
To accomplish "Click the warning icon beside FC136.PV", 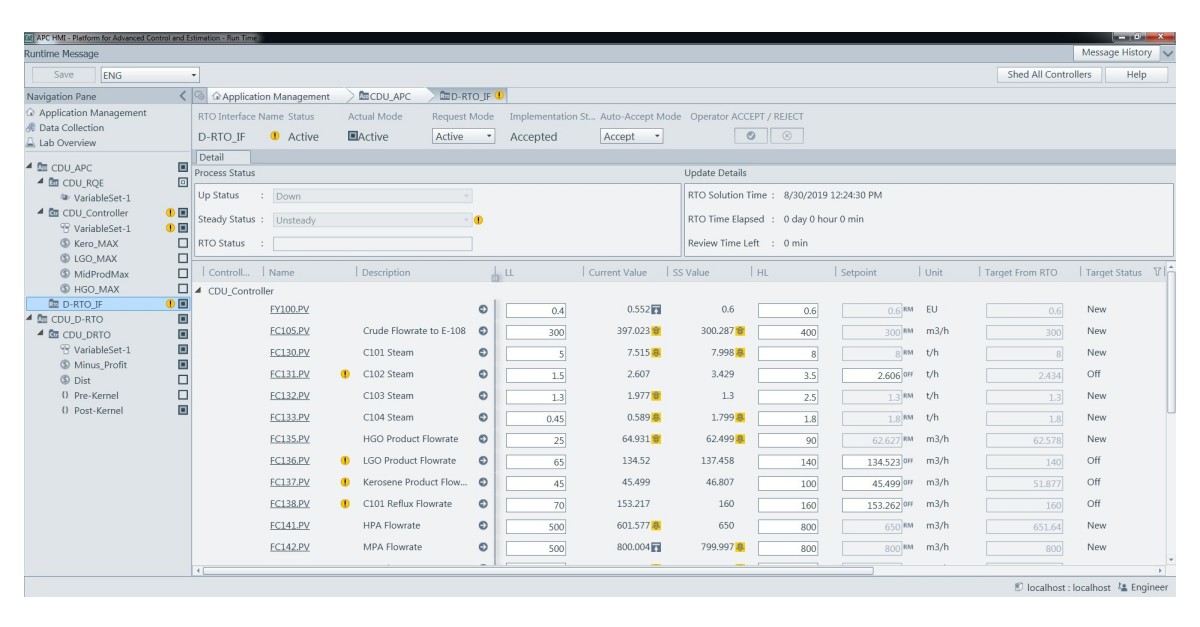I will coord(345,461).
